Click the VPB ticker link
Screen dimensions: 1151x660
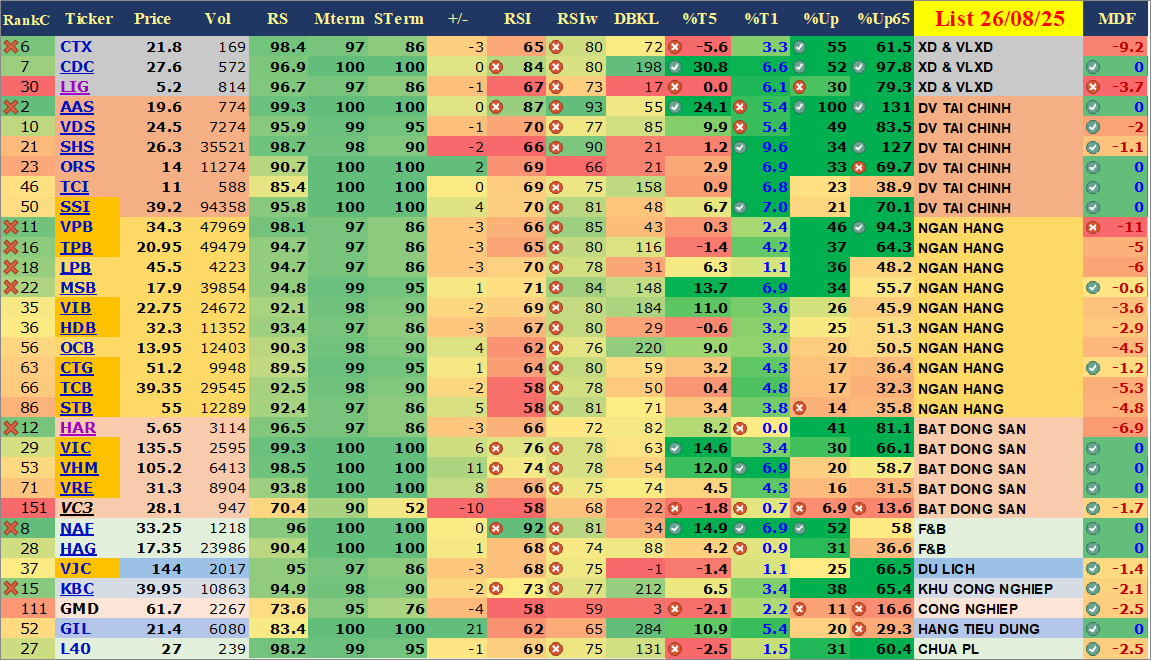76,228
